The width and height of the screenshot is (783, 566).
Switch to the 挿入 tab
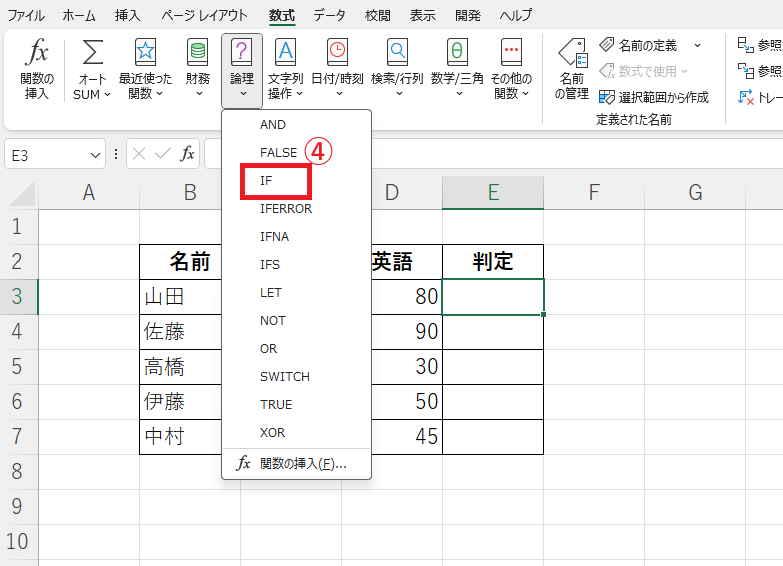click(127, 15)
